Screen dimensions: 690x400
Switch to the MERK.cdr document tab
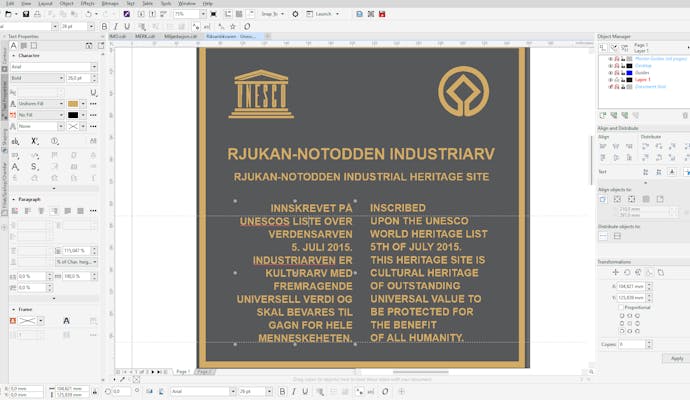(x=146, y=36)
